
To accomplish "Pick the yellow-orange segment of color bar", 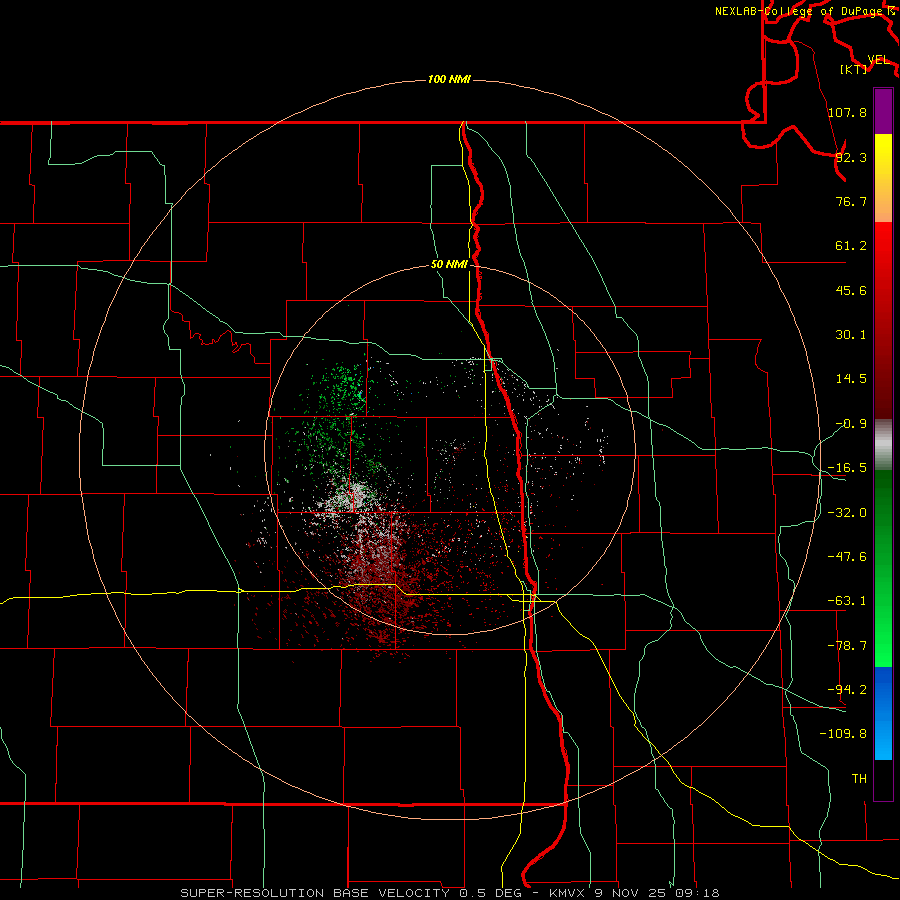I will click(883, 178).
